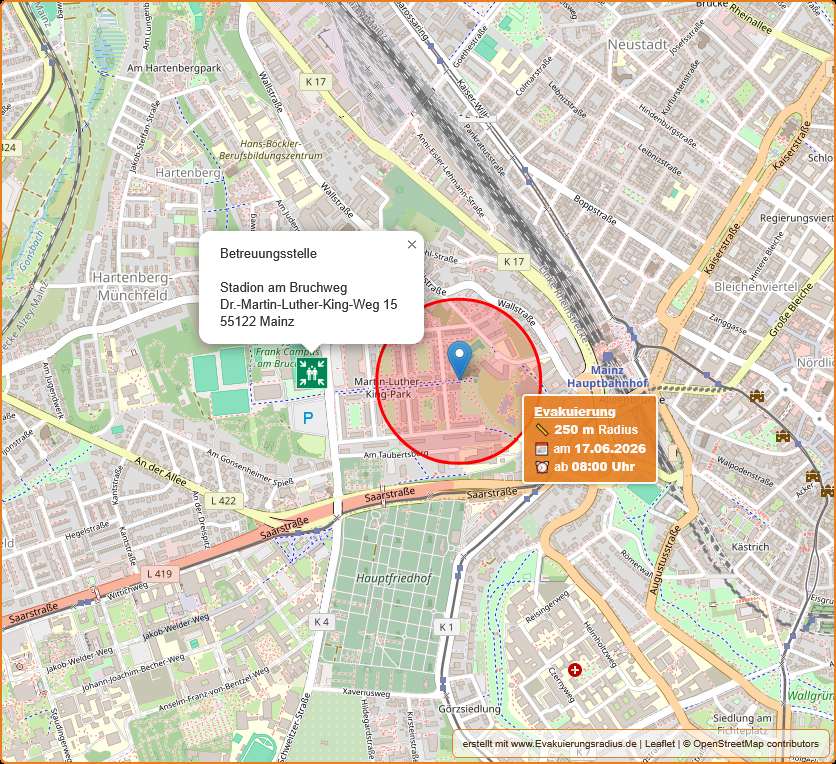The width and height of the screenshot is (836, 764).
Task: Click the Anselm-Franz-von-Bentzel-Weg label
Action: [214, 689]
